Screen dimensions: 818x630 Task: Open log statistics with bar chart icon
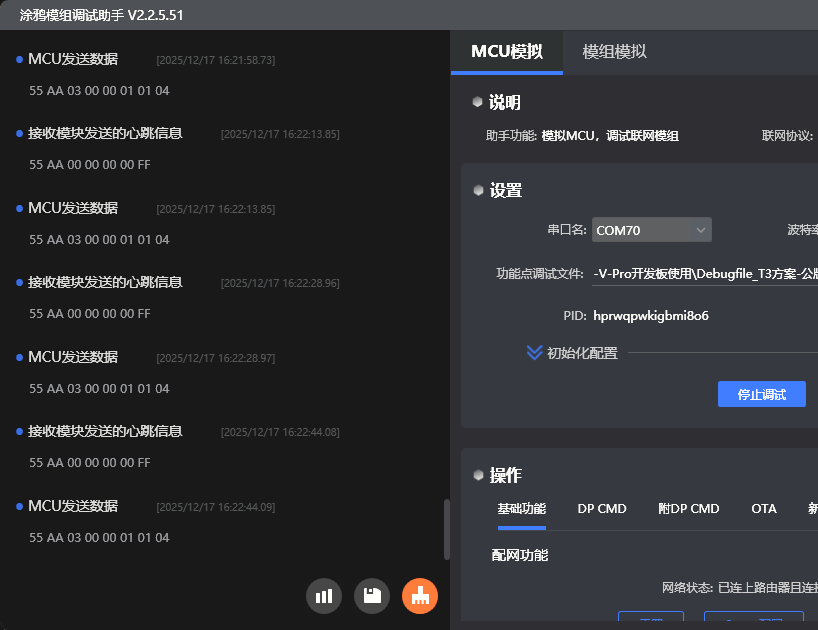click(x=323, y=595)
